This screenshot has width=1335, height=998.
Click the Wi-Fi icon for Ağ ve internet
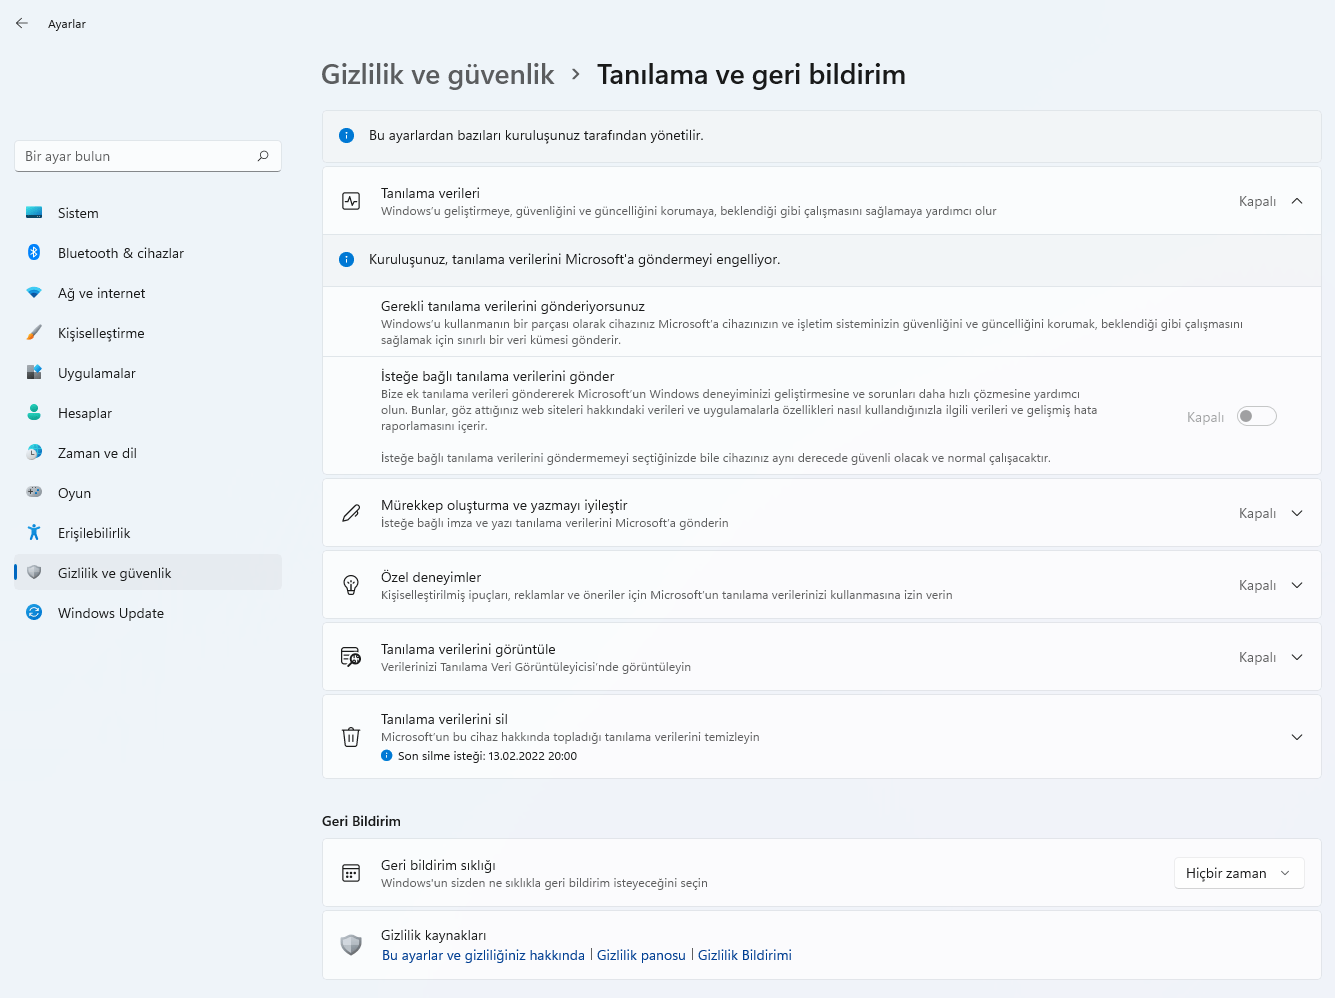click(34, 293)
